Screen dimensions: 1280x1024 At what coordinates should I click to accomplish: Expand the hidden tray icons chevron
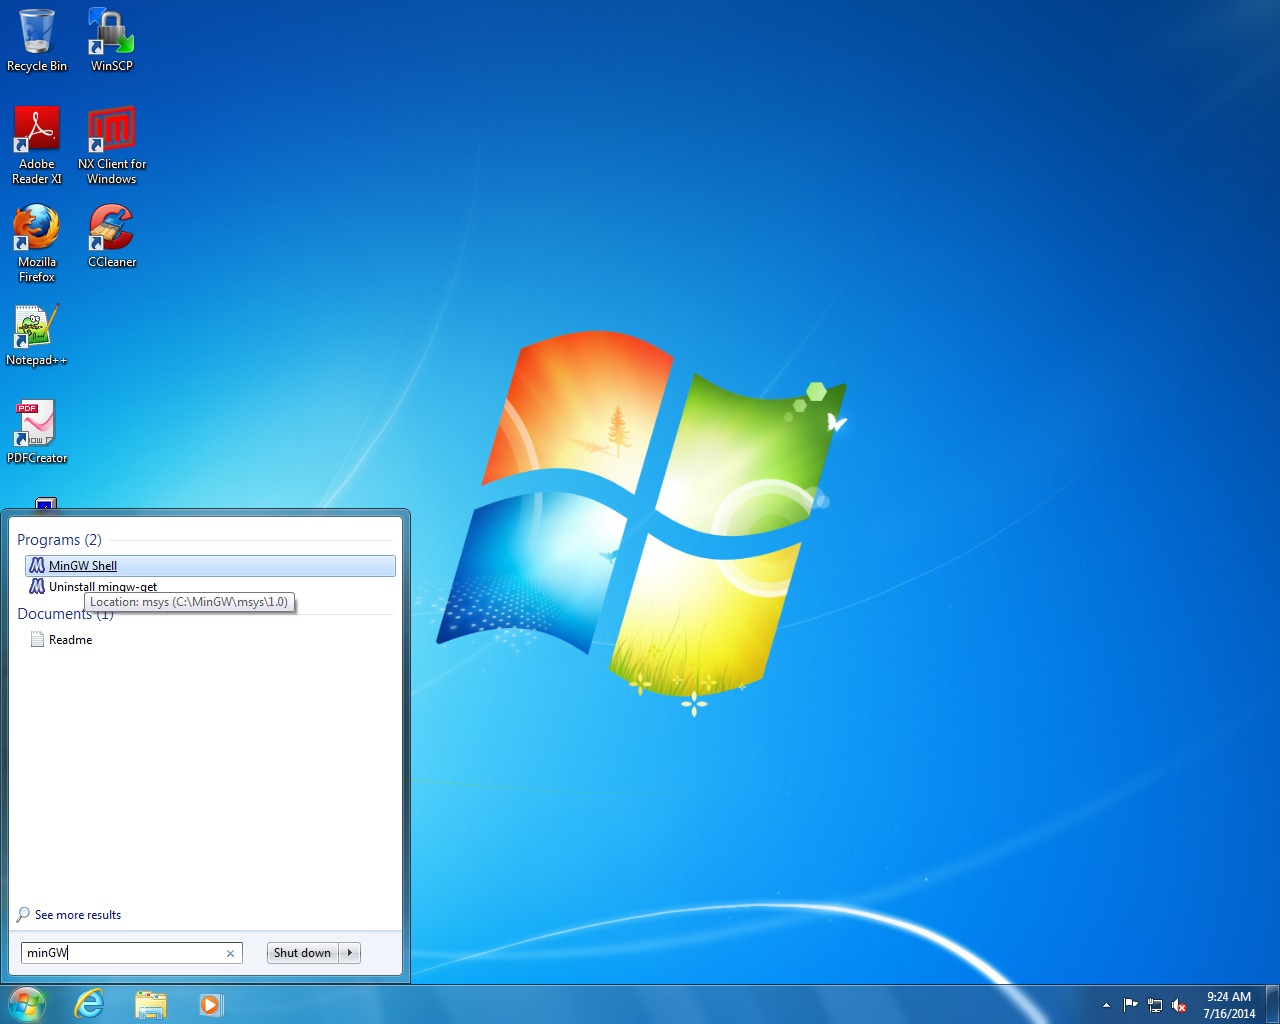tap(1106, 1005)
